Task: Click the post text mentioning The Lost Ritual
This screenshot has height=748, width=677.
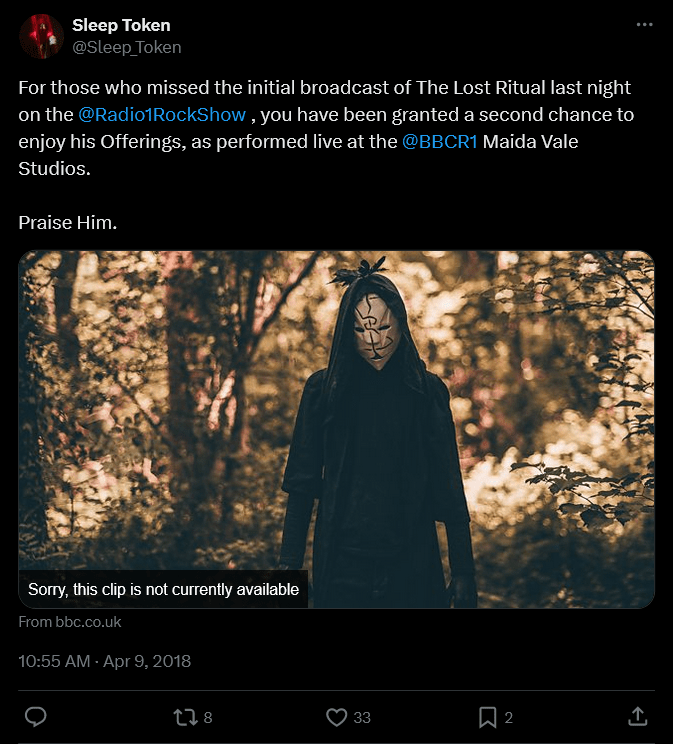Action: pyautogui.click(x=325, y=88)
